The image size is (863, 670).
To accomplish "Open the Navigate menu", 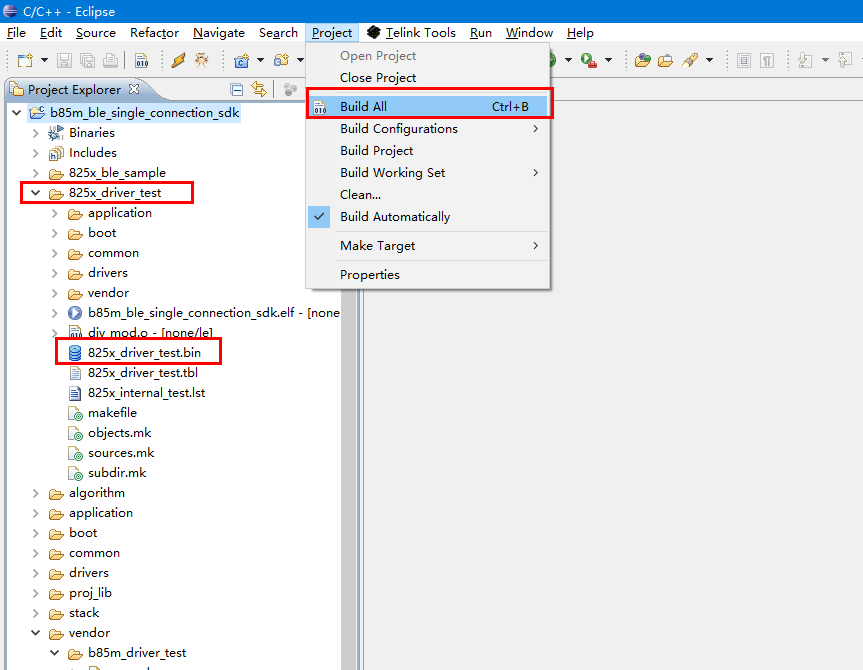I will 219,33.
